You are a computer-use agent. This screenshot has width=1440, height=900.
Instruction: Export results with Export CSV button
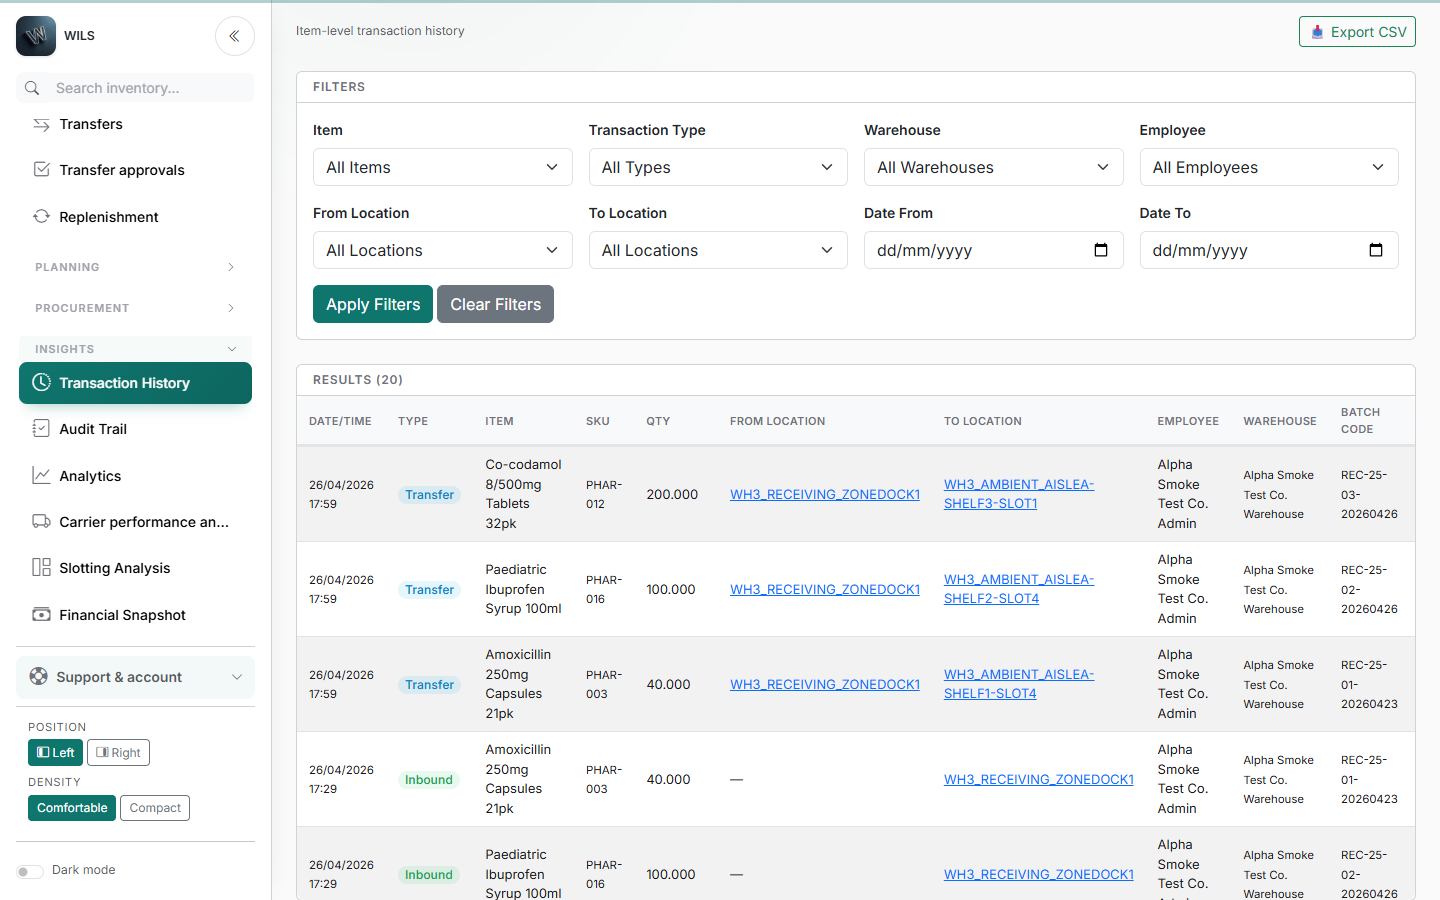click(1357, 32)
